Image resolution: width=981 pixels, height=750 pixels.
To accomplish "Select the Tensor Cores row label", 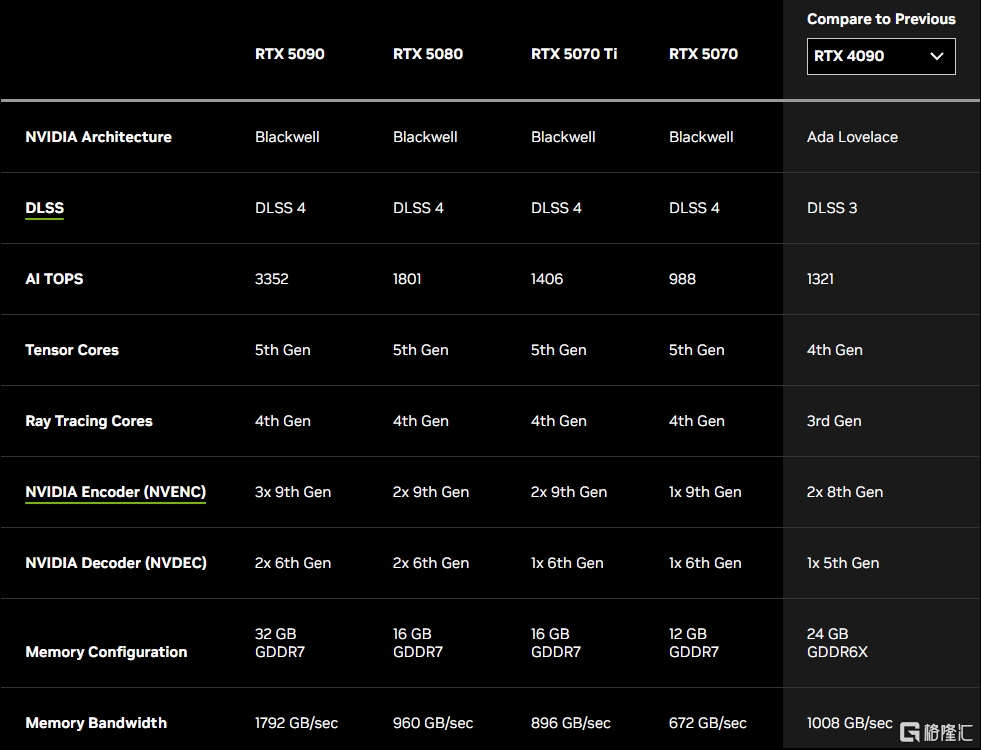I will [x=72, y=350].
